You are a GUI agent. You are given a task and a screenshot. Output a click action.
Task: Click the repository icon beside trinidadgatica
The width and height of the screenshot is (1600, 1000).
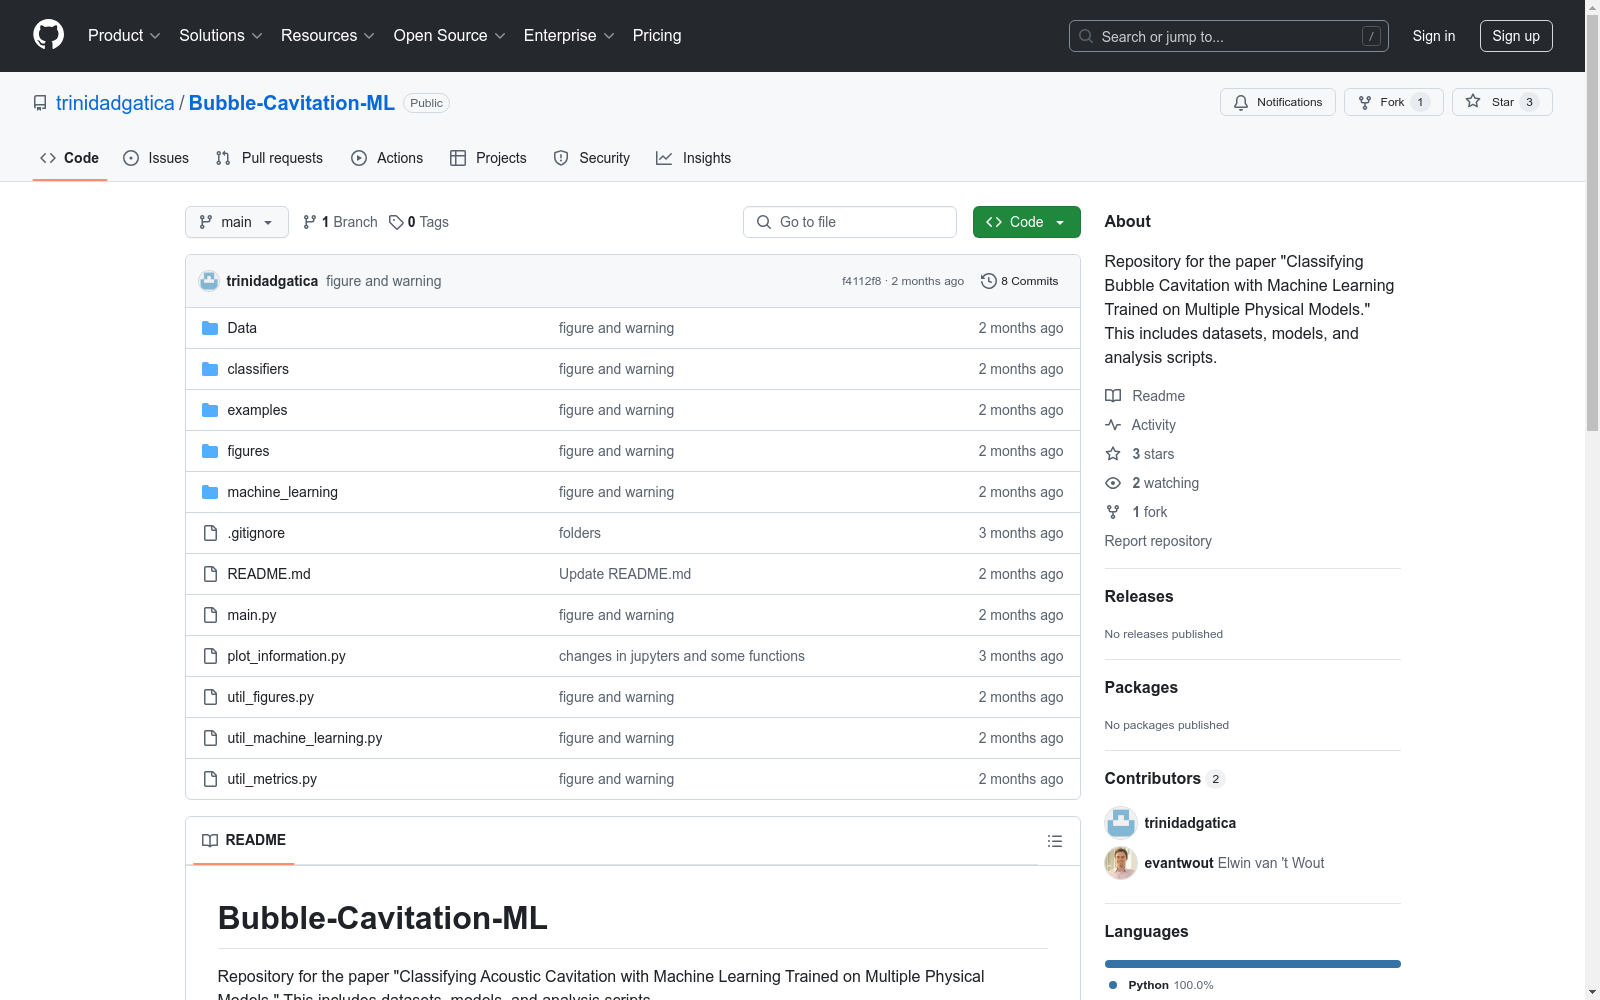pyautogui.click(x=40, y=103)
